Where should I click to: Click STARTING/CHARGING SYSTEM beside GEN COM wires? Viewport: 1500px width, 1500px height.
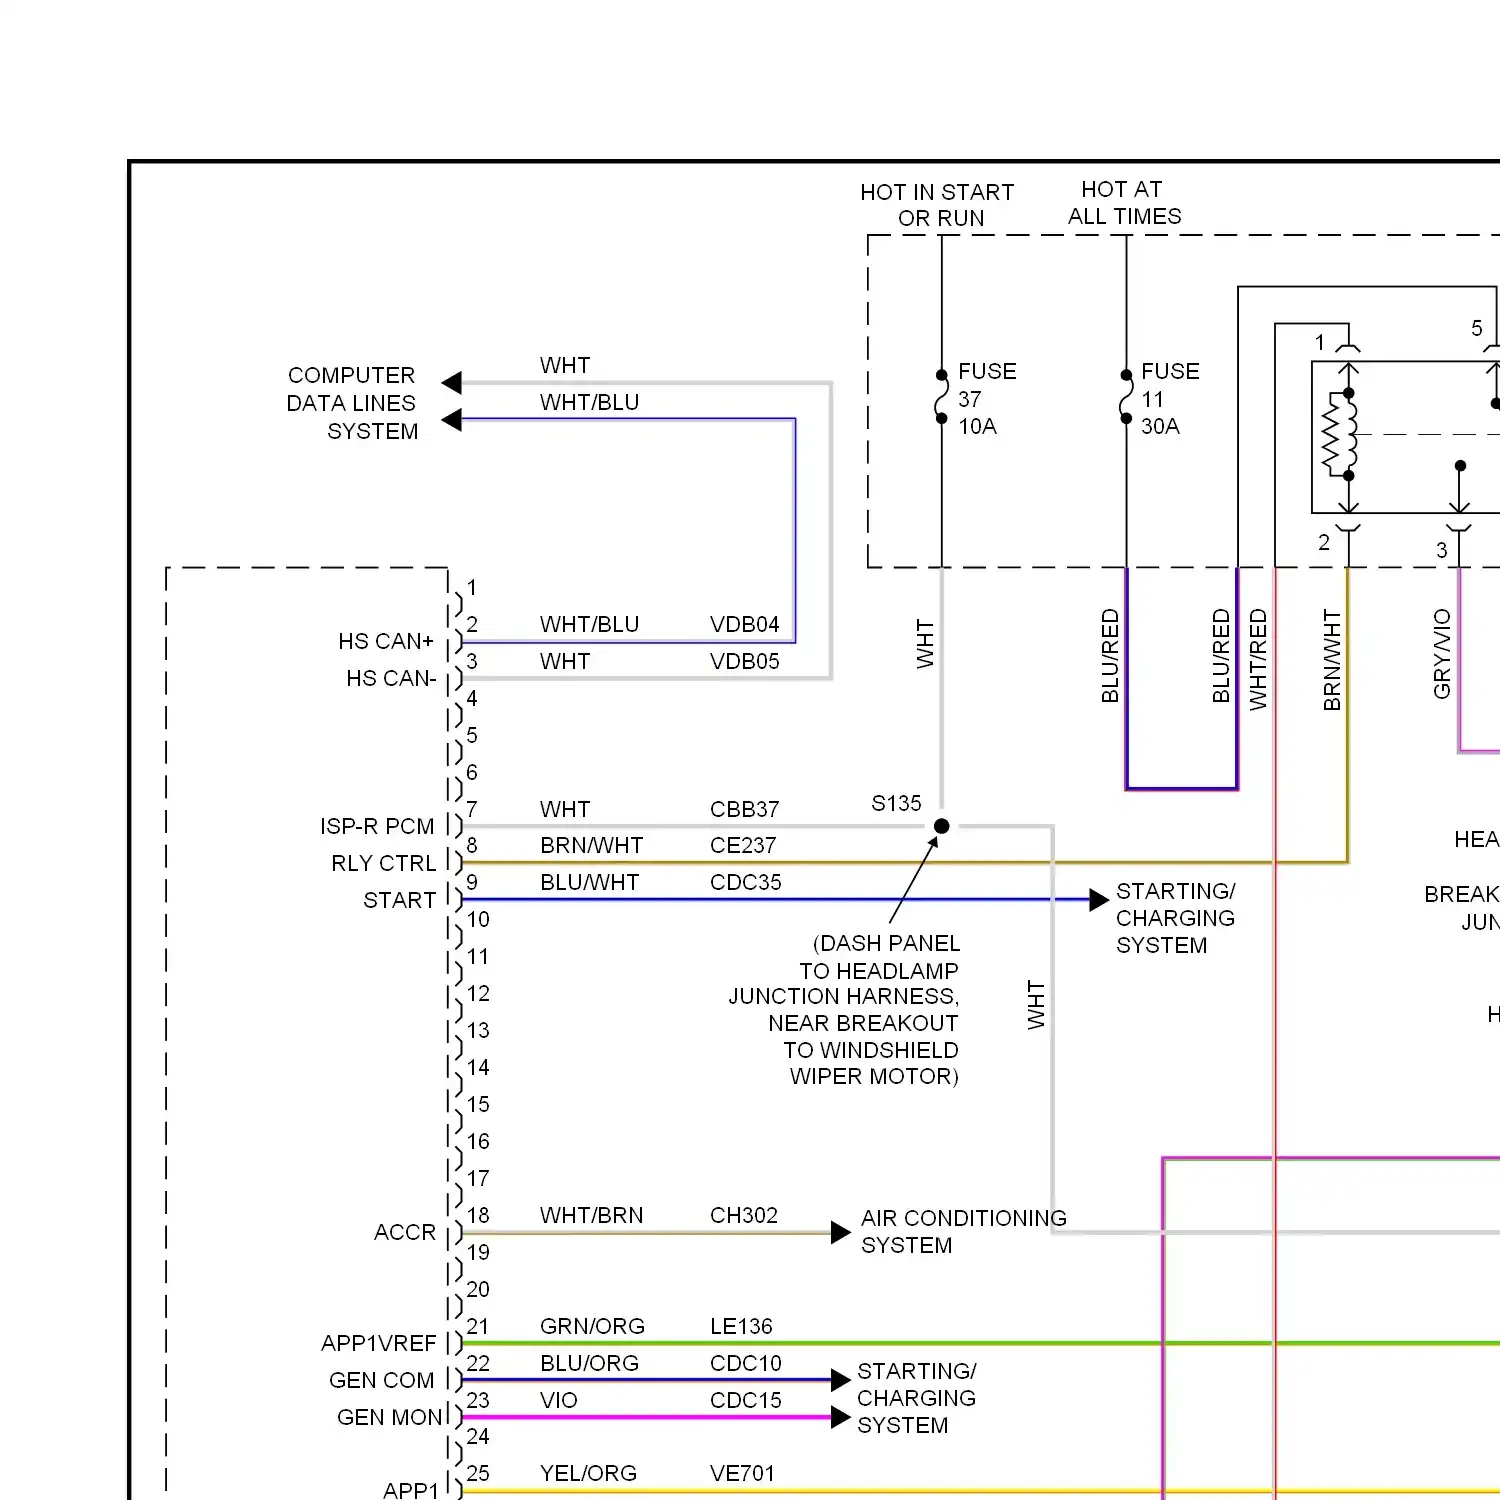pos(916,1398)
